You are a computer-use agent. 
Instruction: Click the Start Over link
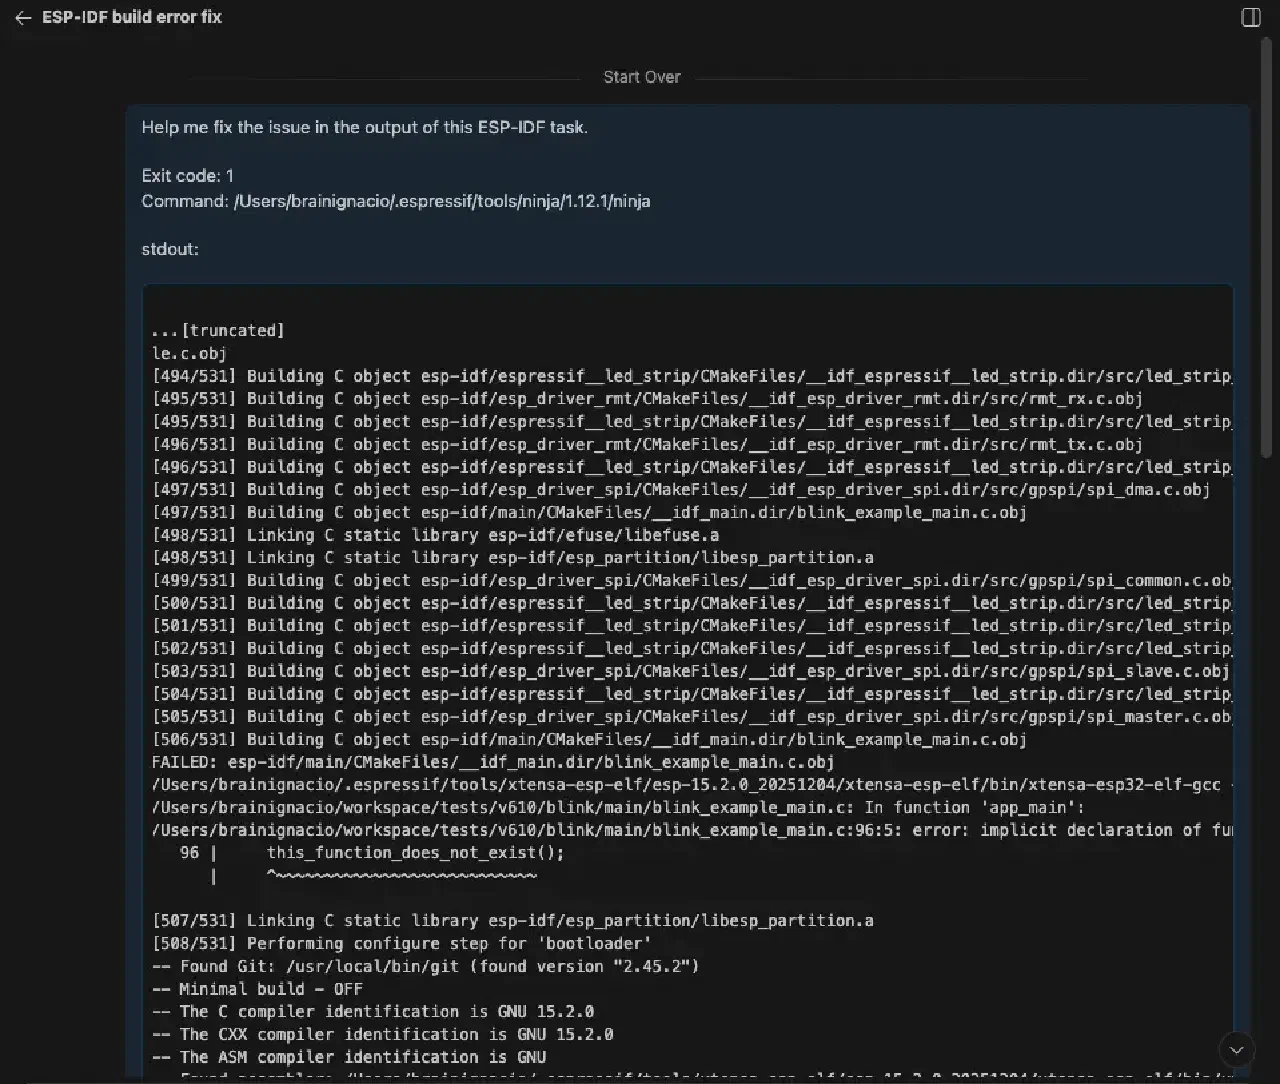pos(642,77)
